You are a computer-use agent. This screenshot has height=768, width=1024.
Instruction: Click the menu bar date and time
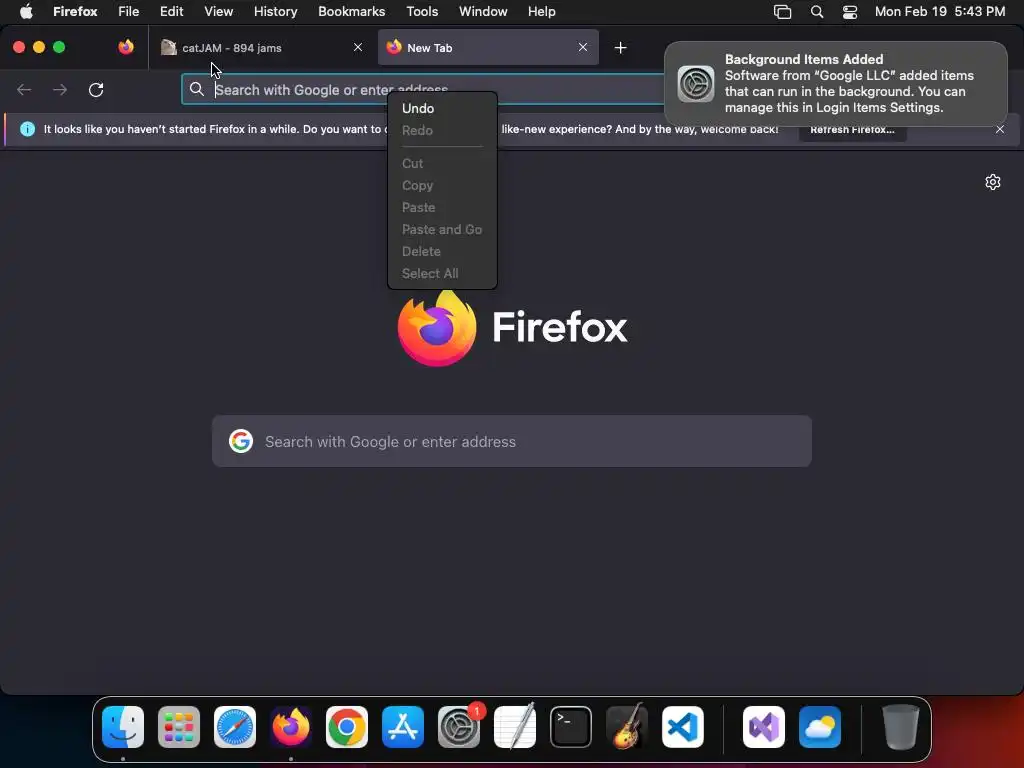(940, 12)
